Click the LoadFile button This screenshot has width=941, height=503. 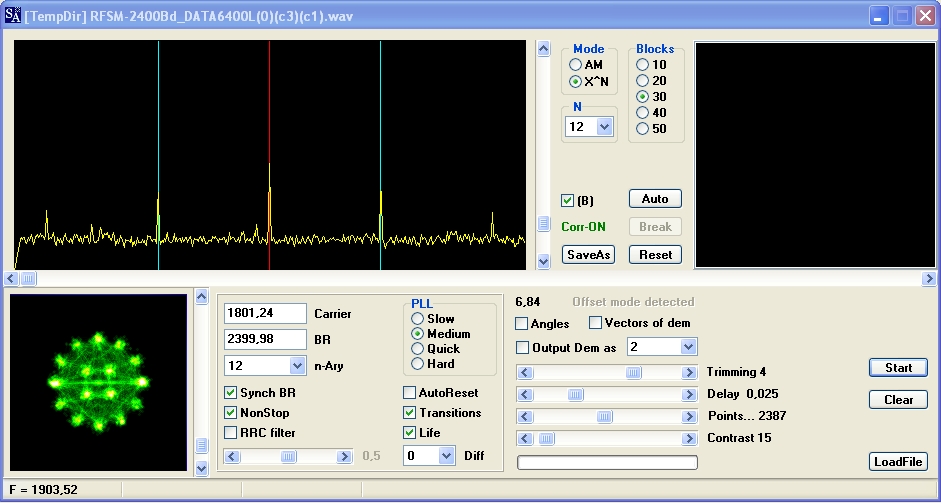[898, 462]
